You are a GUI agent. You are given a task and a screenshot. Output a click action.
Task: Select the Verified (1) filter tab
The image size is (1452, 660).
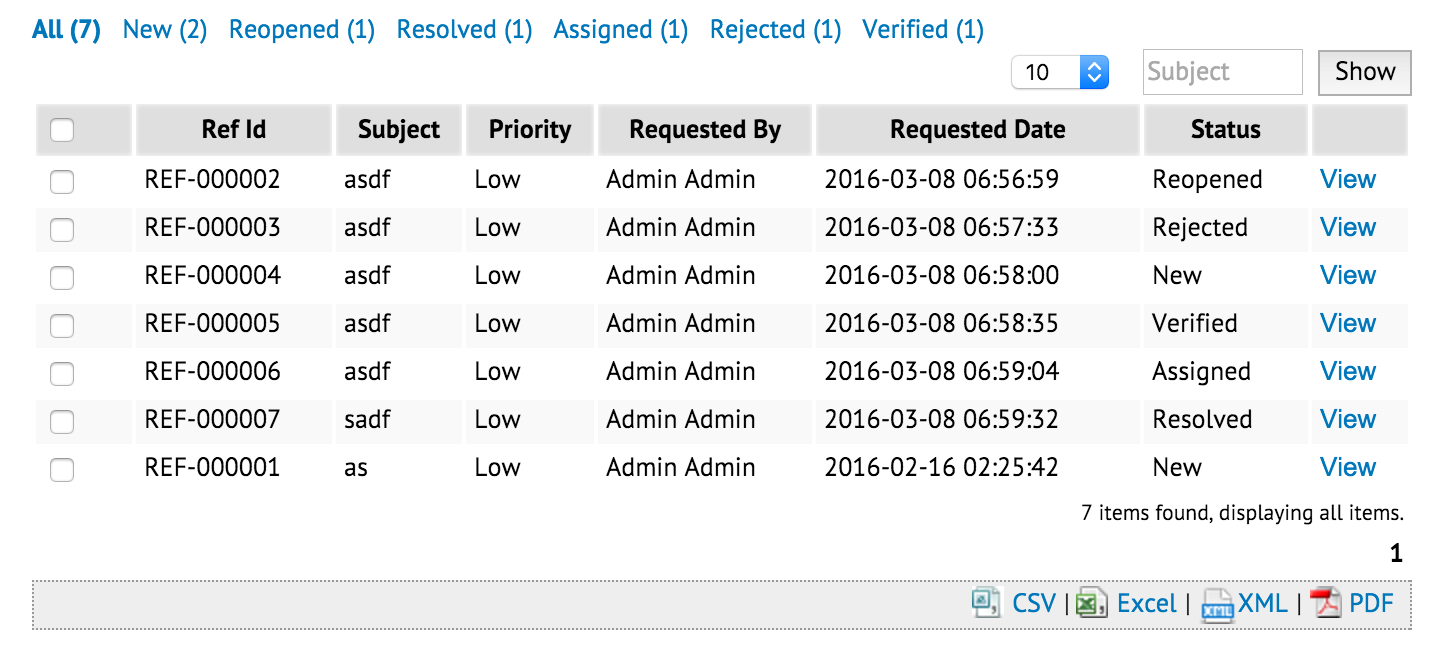(922, 30)
